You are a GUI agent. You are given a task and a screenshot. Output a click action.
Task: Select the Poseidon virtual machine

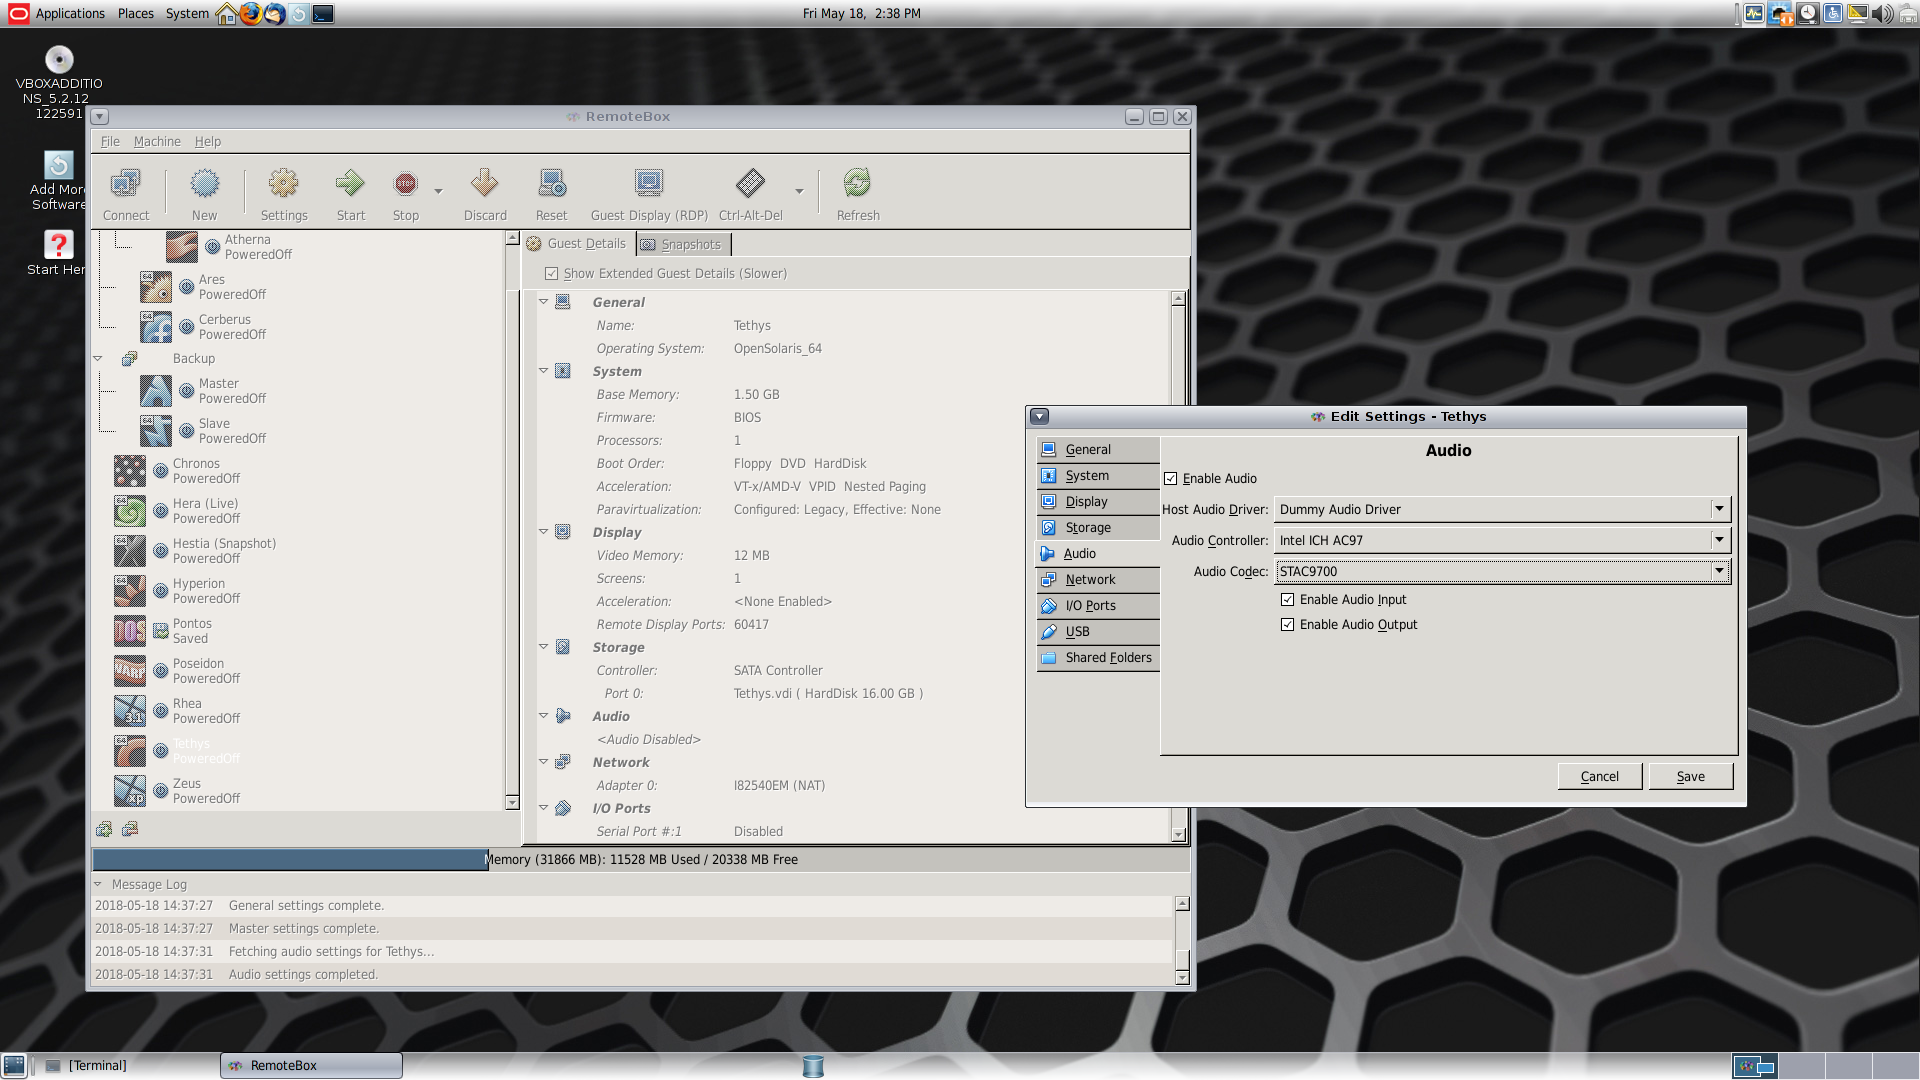pos(198,670)
